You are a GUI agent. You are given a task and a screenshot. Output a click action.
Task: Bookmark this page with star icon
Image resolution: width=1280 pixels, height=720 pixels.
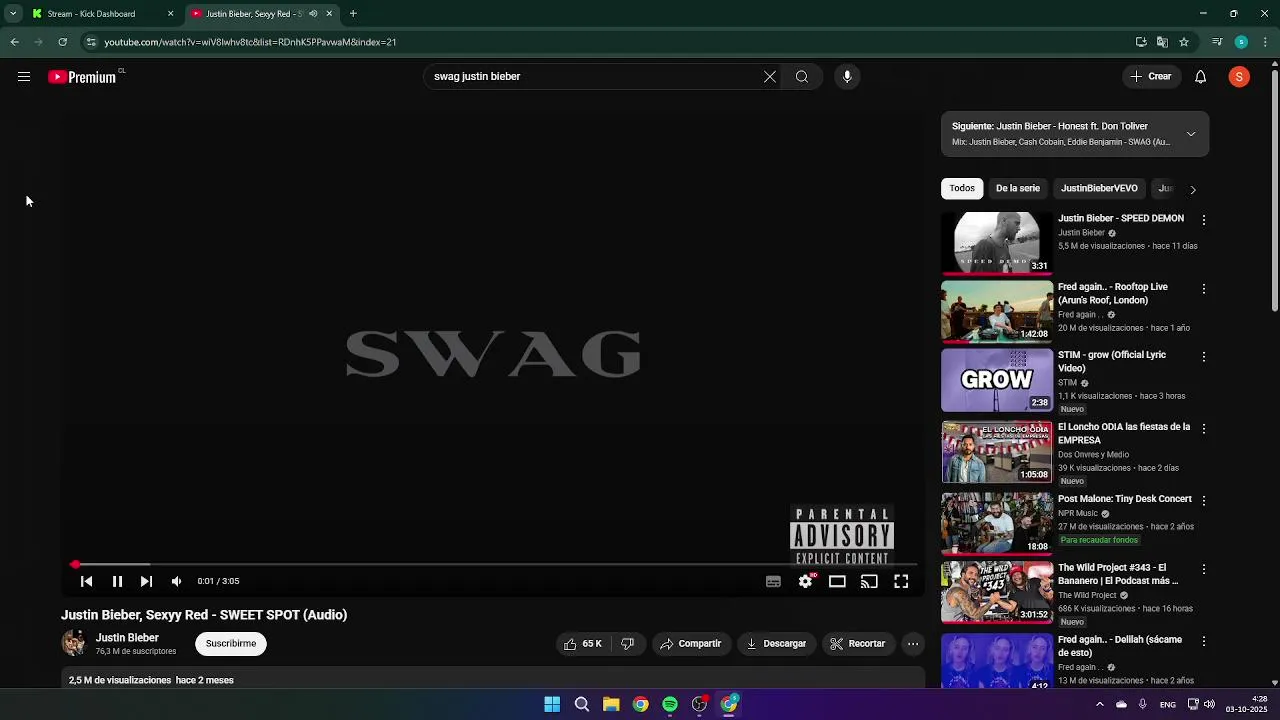point(1184,42)
